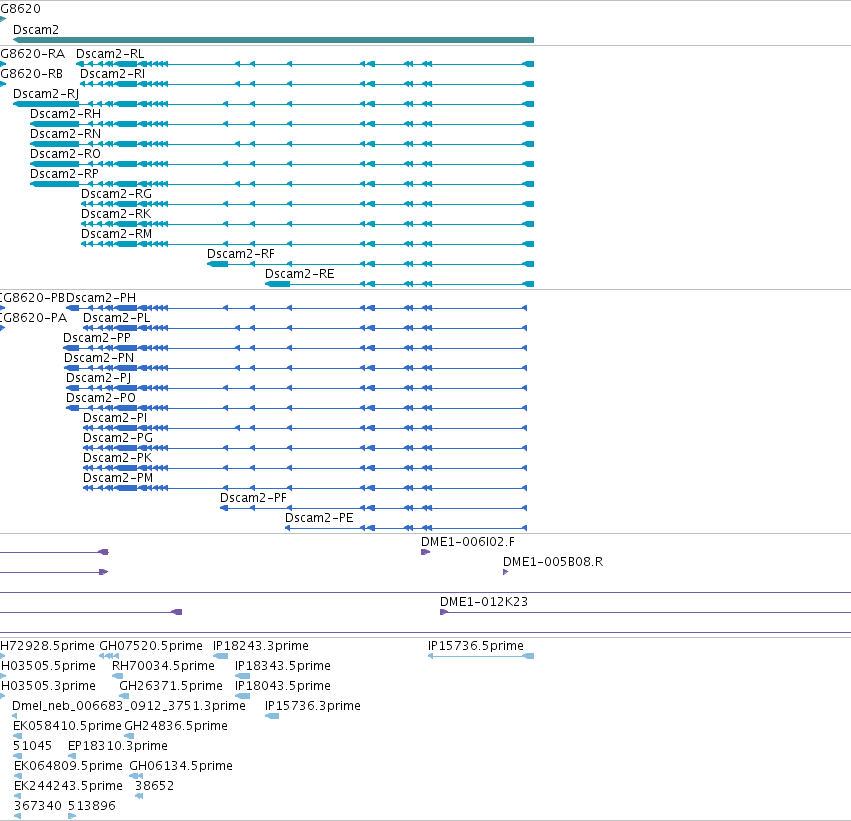Click the DME1-005B08.R purple arrow glyph

pos(505,572)
